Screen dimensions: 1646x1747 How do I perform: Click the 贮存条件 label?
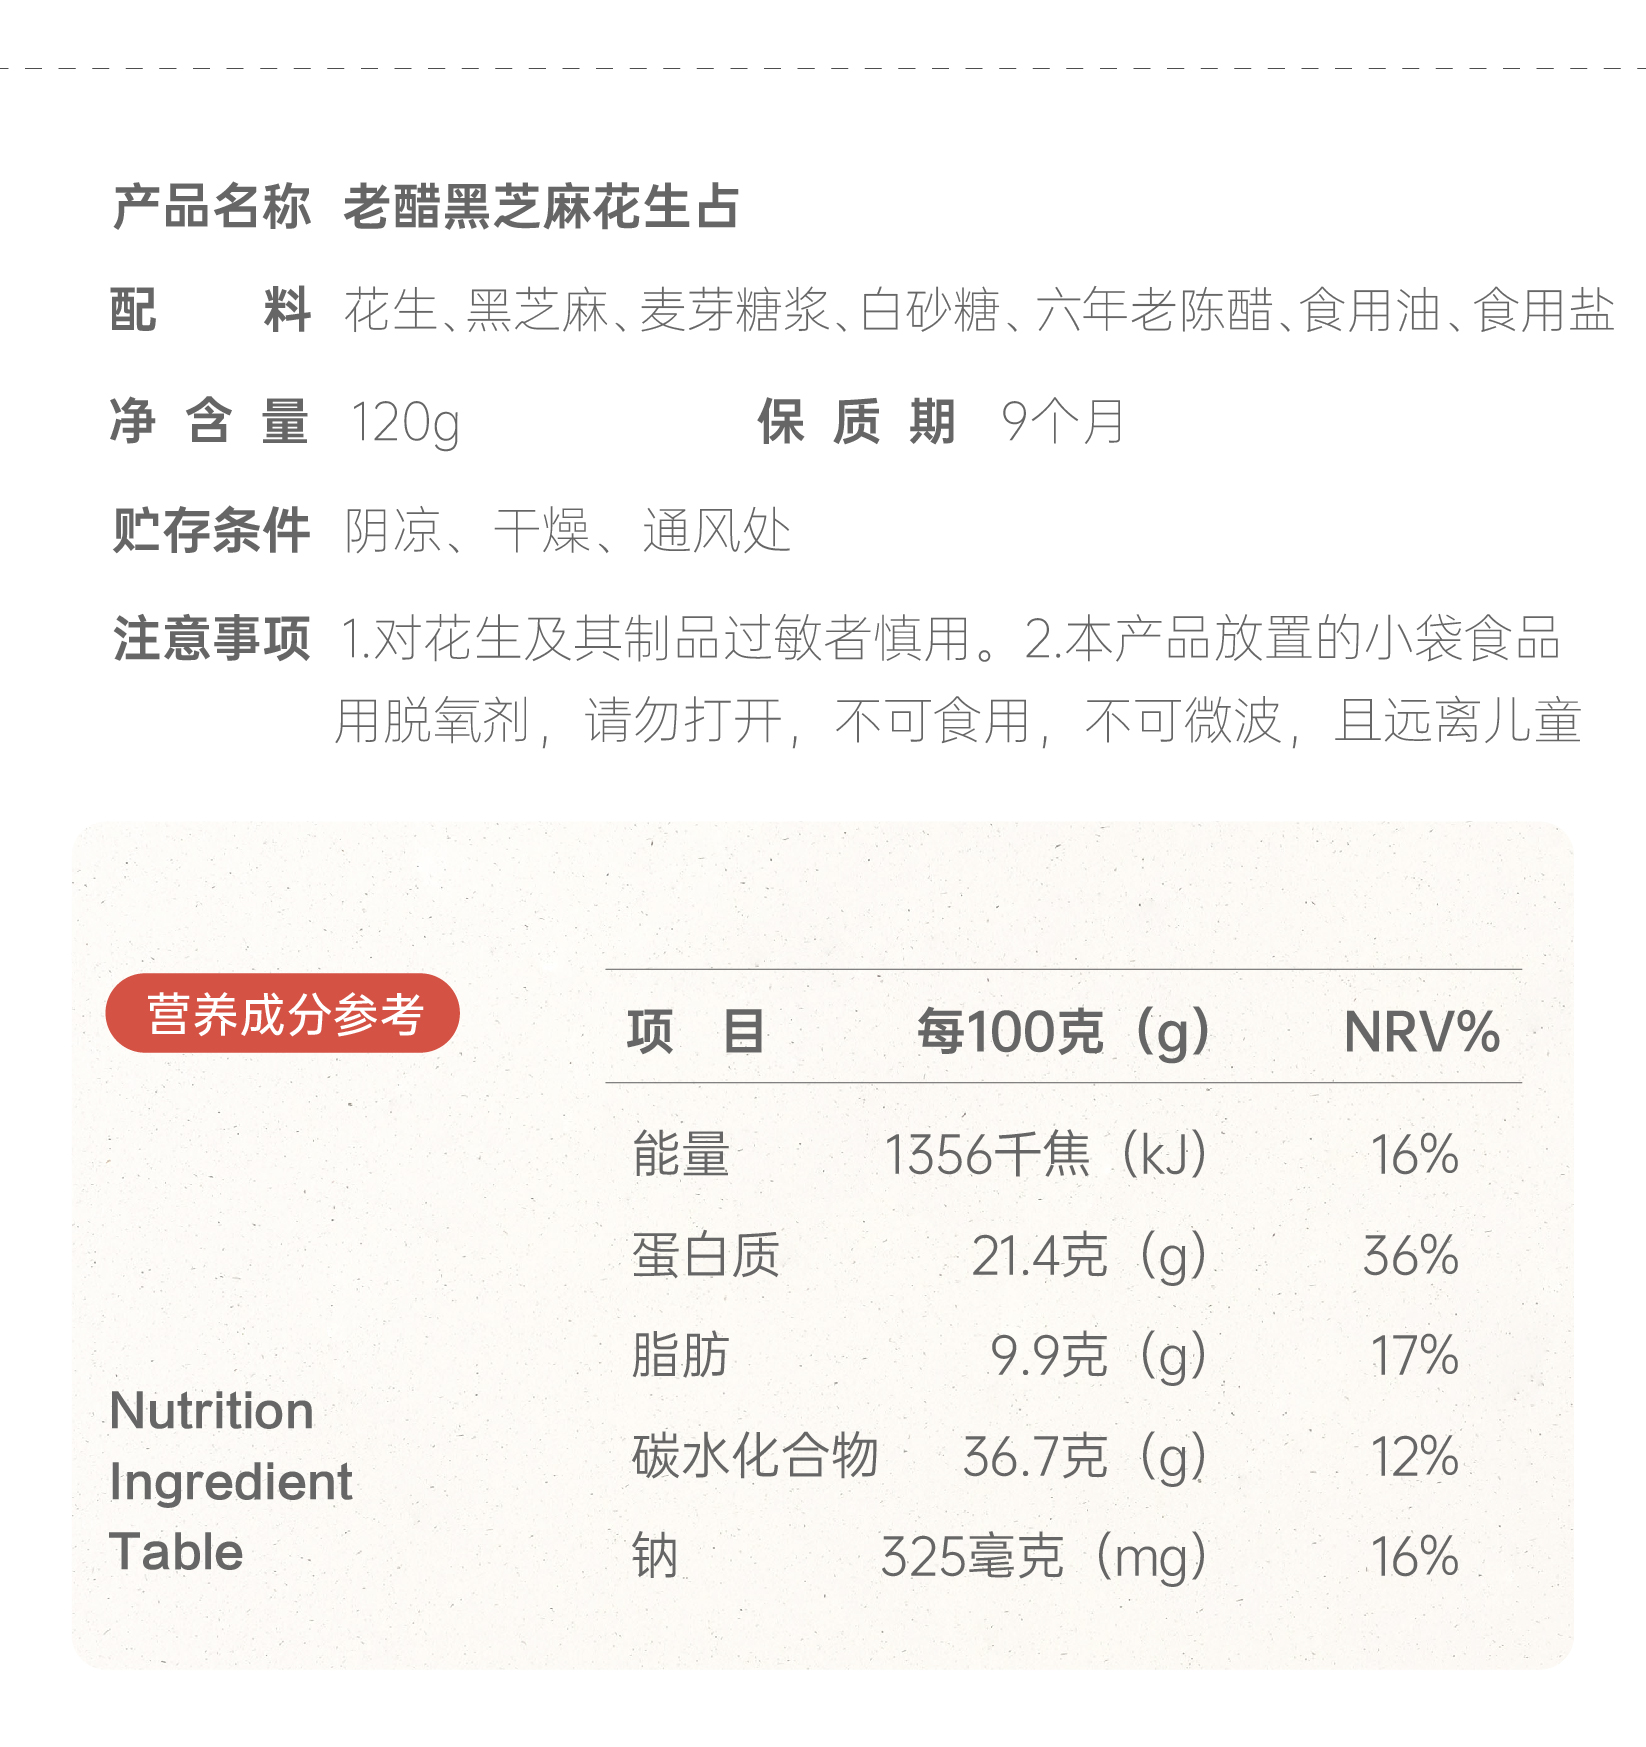211,530
